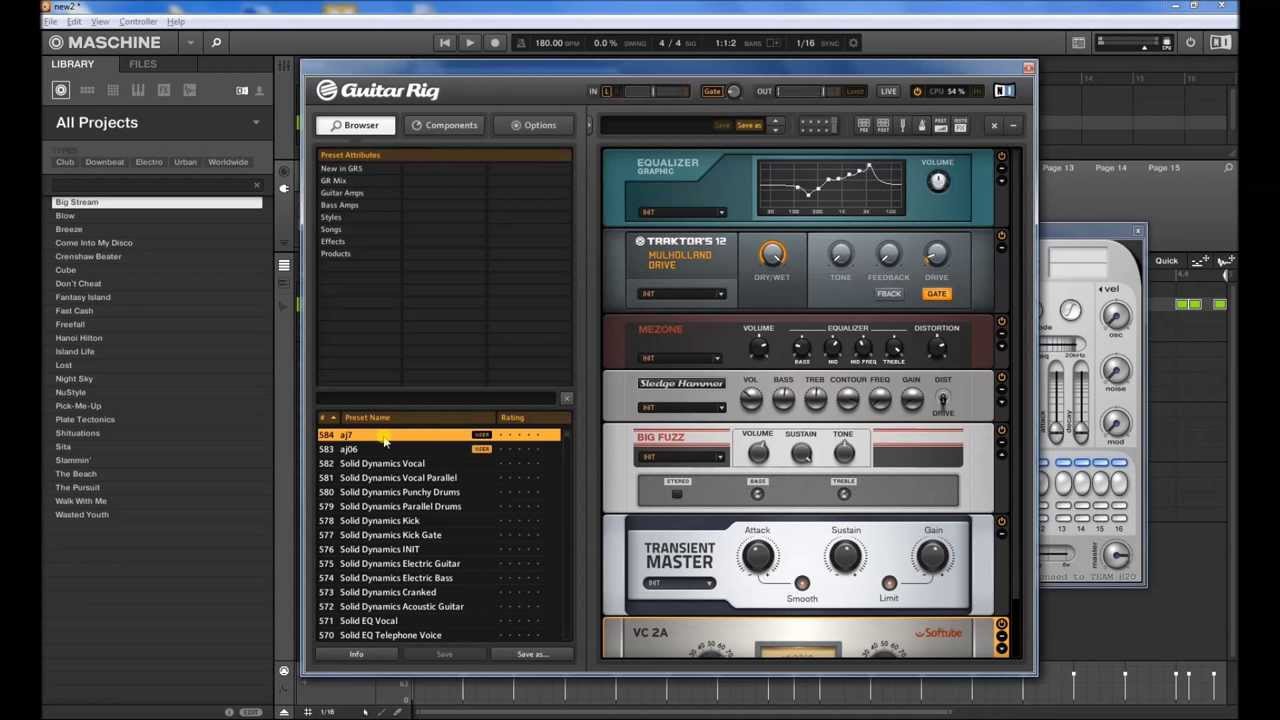Open the Maschine browser search magnifier
Screen dimensions: 1280x720
(x=216, y=42)
